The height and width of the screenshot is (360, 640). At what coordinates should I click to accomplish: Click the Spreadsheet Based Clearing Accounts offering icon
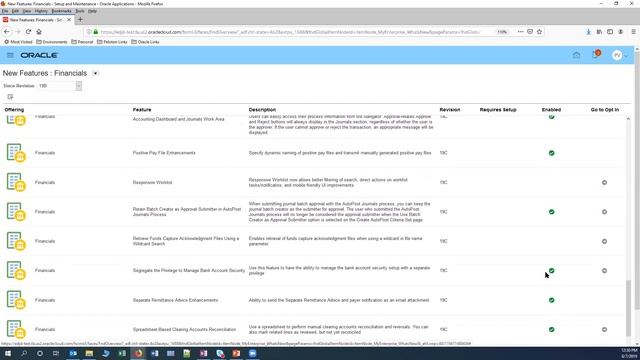coord(16,329)
